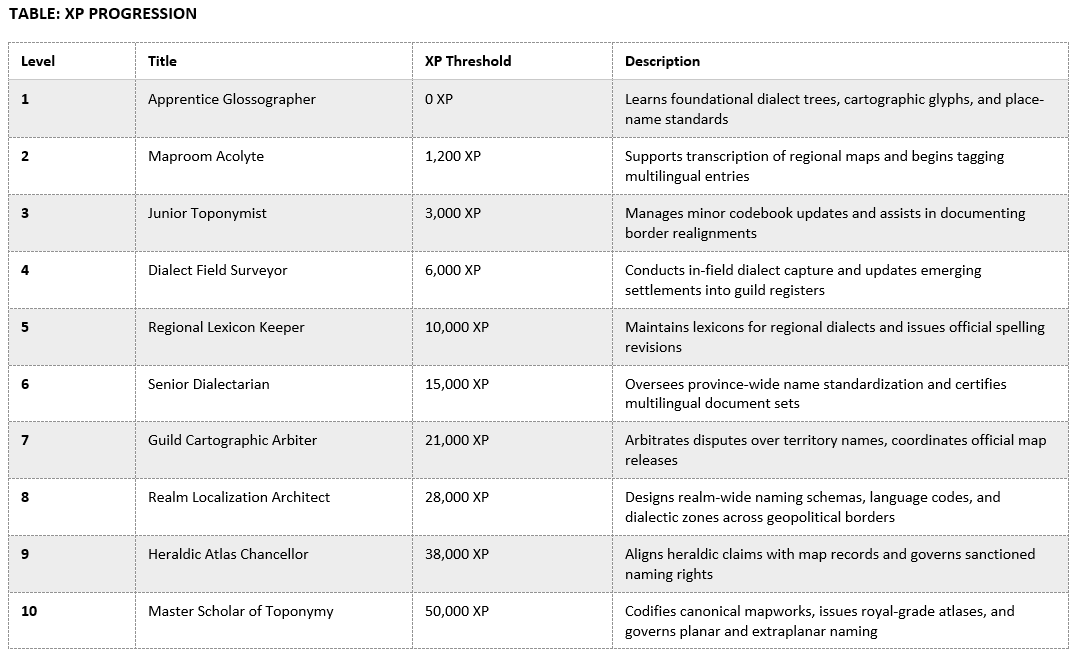Select the Regional Lexicon Keeper cell
This screenshot has height=654, width=1074.
pyautogui.click(x=226, y=327)
